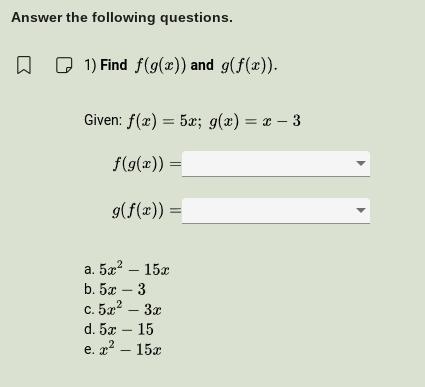Select answer choice c. 5x² − 3x
Image resolution: width=425 pixels, height=387 pixels.
(x=123, y=308)
